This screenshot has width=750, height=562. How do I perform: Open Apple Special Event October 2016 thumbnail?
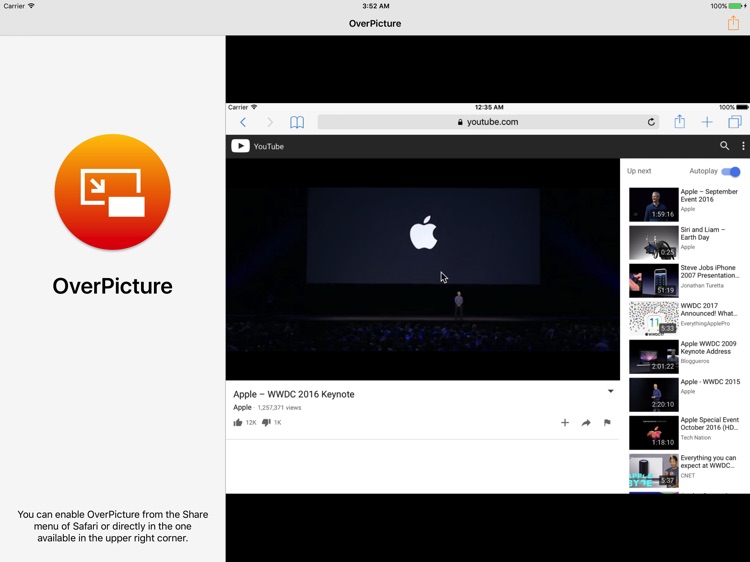click(653, 432)
